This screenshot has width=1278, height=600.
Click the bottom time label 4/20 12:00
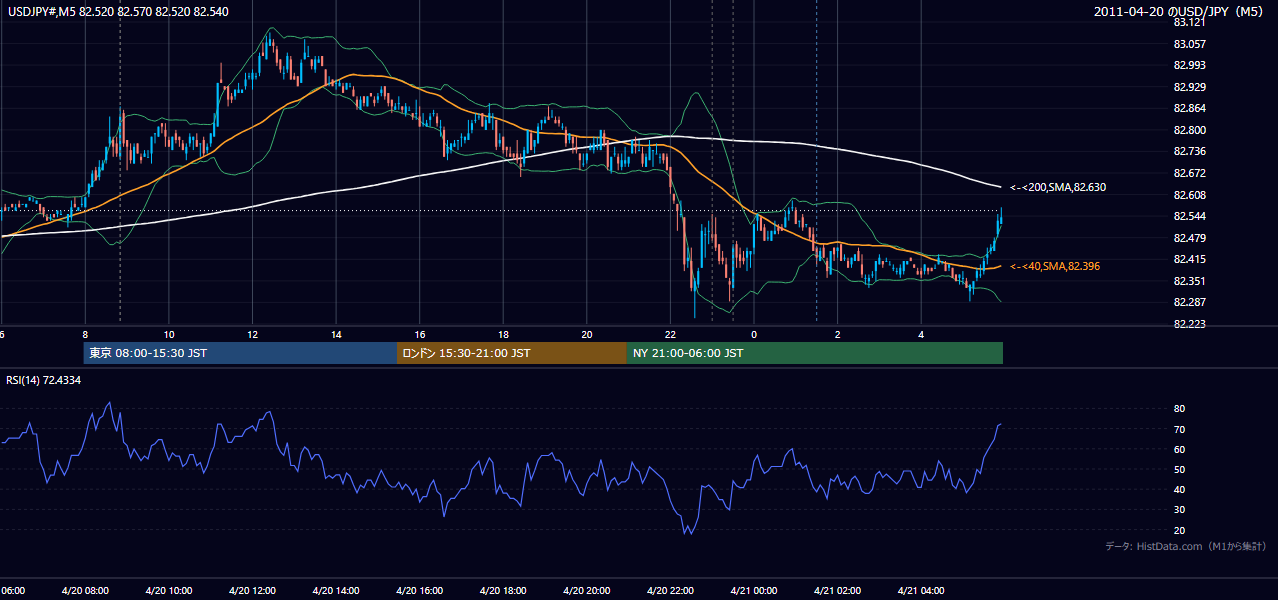pos(252,591)
